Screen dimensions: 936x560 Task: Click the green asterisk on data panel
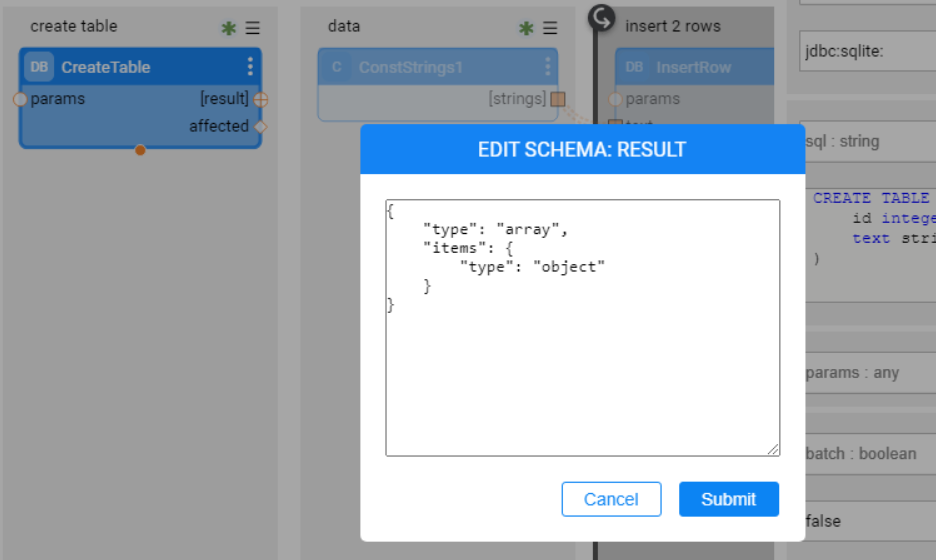pyautogui.click(x=526, y=28)
